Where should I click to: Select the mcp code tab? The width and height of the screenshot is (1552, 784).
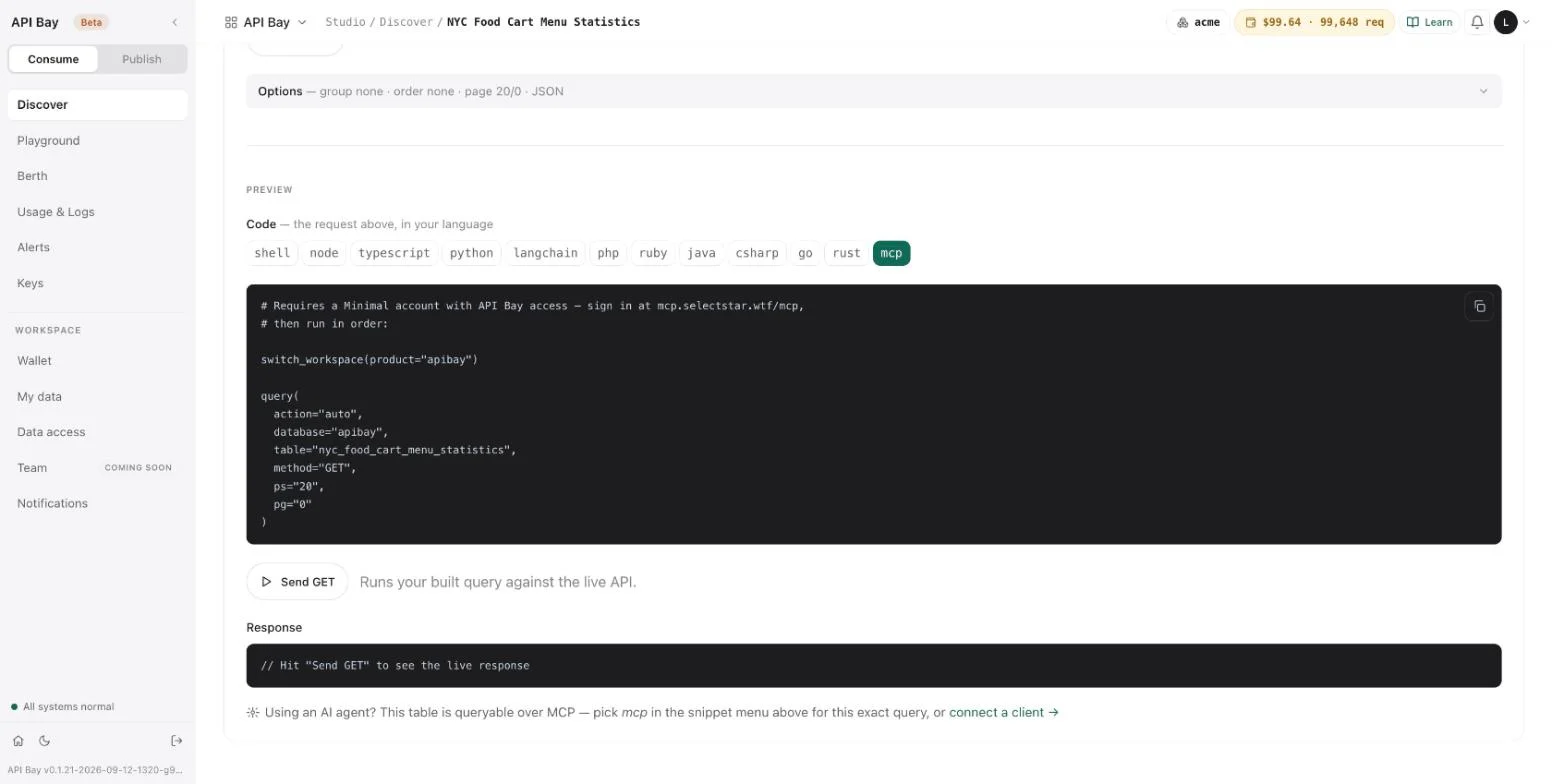coord(891,253)
